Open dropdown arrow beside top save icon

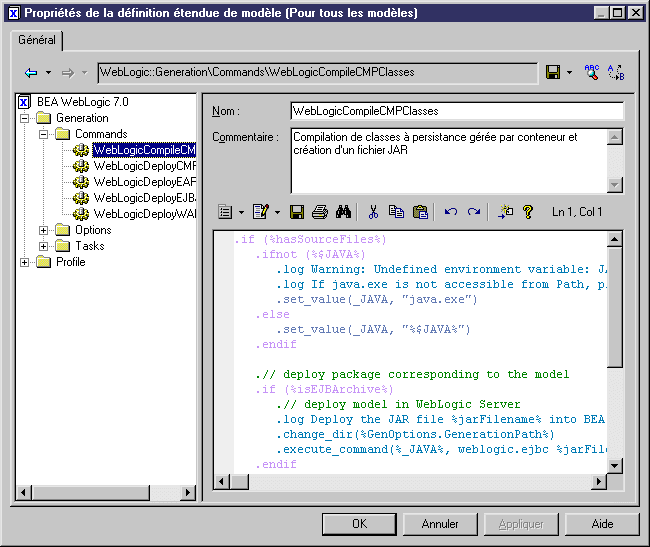point(569,72)
